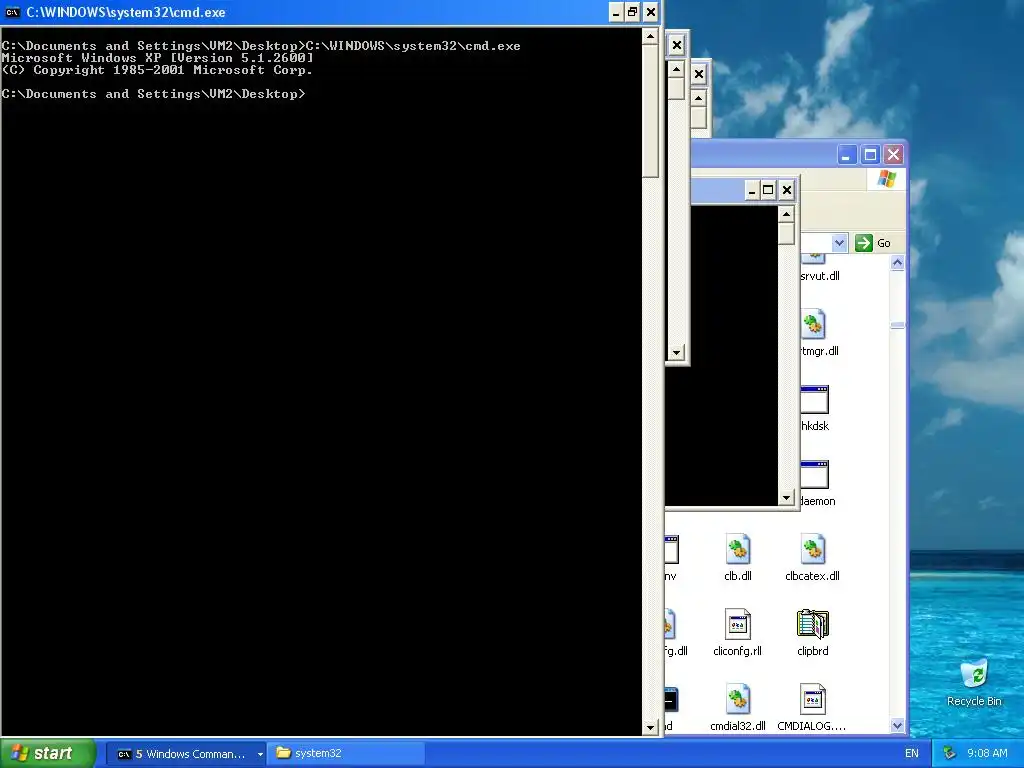Select the CMDIALOG file icon
The width and height of the screenshot is (1024, 768).
pos(812,699)
